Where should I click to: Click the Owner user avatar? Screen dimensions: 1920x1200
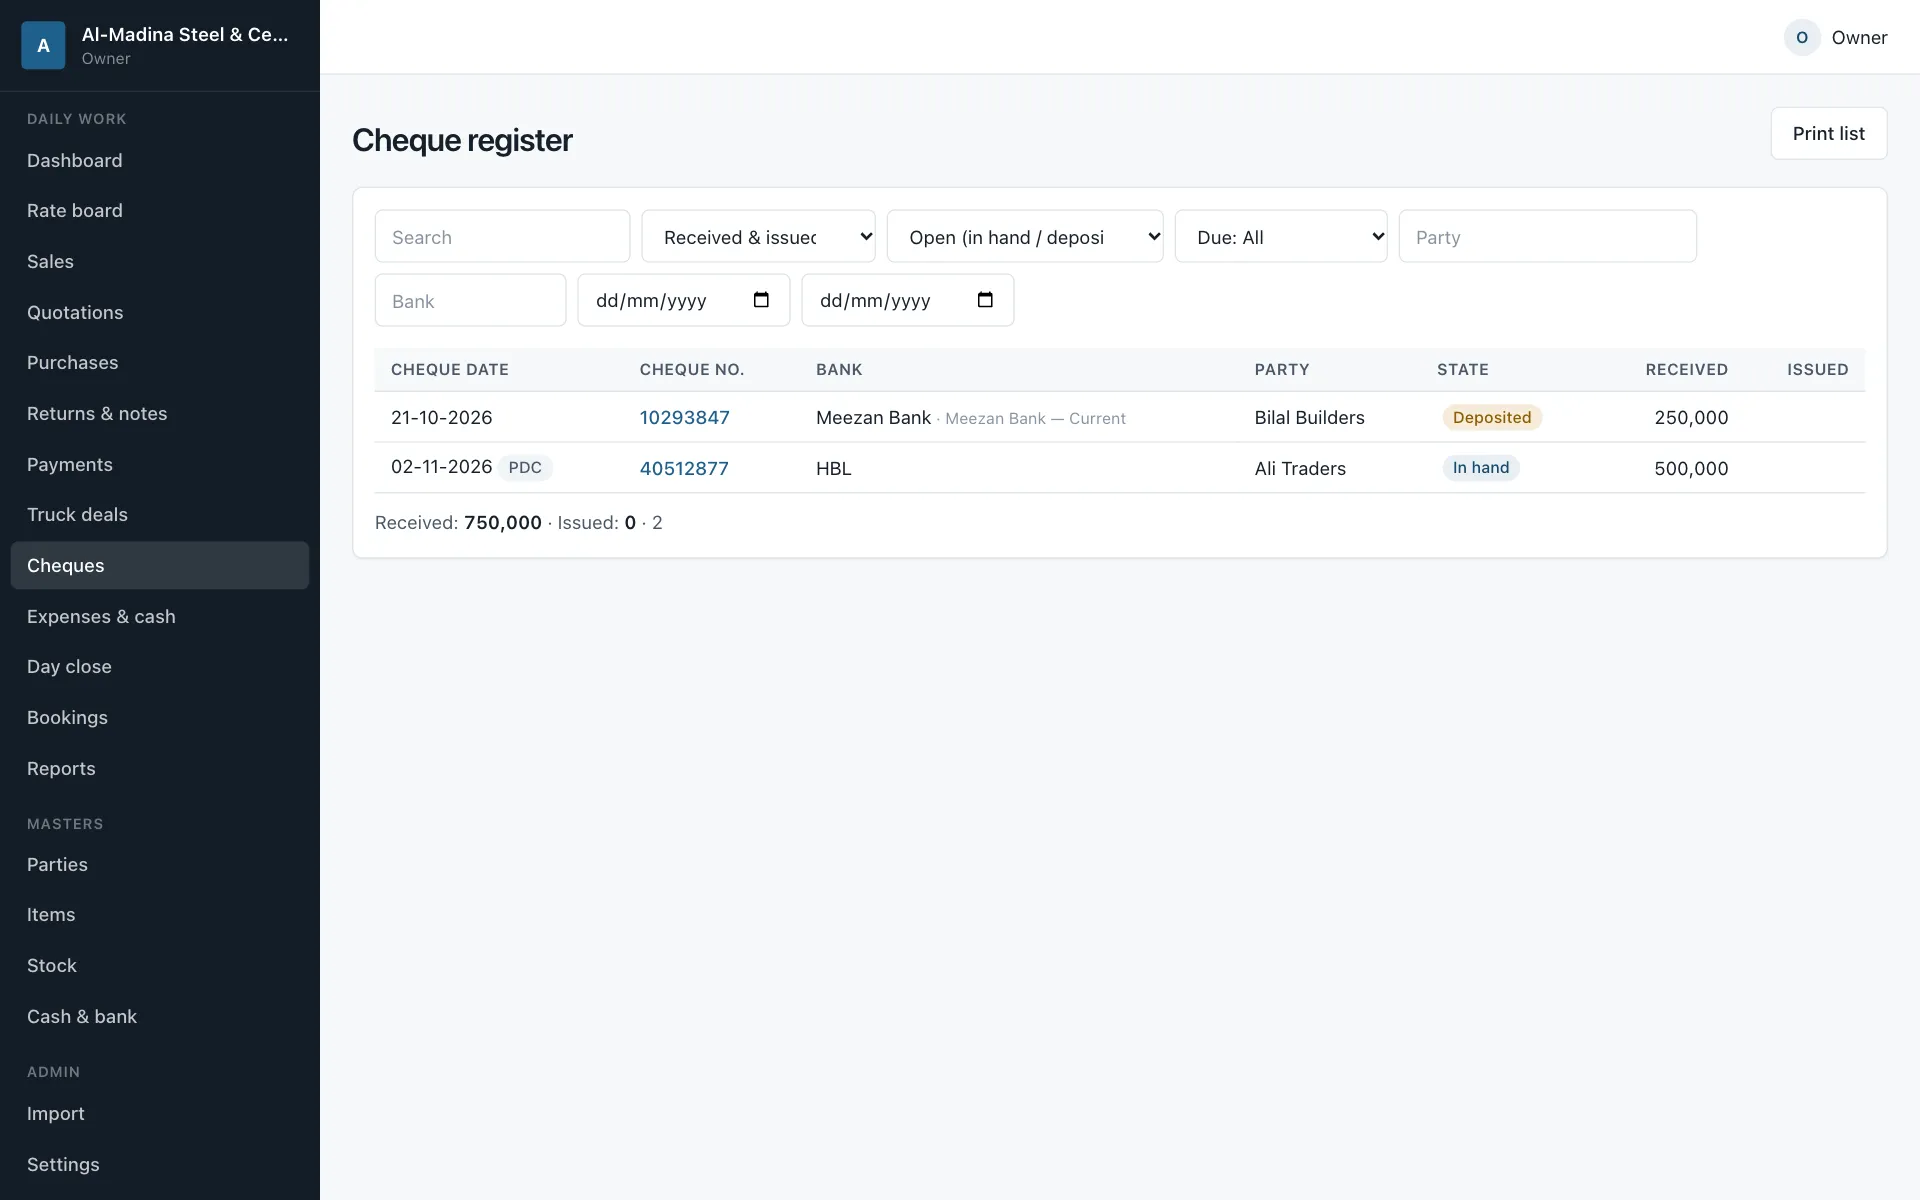point(1802,37)
